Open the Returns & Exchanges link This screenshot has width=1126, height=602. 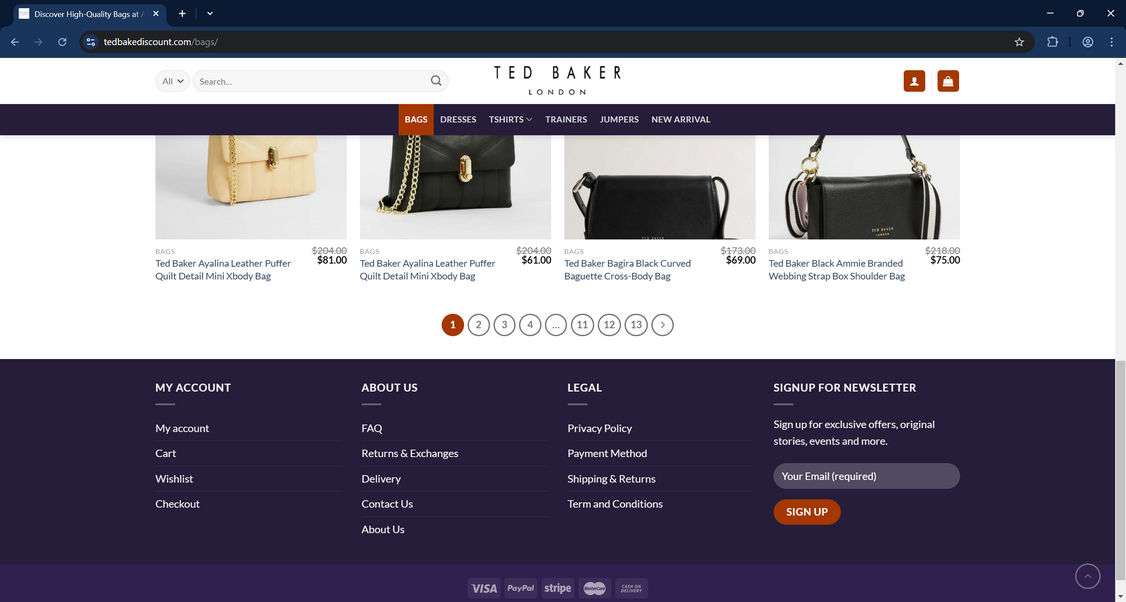pos(409,453)
